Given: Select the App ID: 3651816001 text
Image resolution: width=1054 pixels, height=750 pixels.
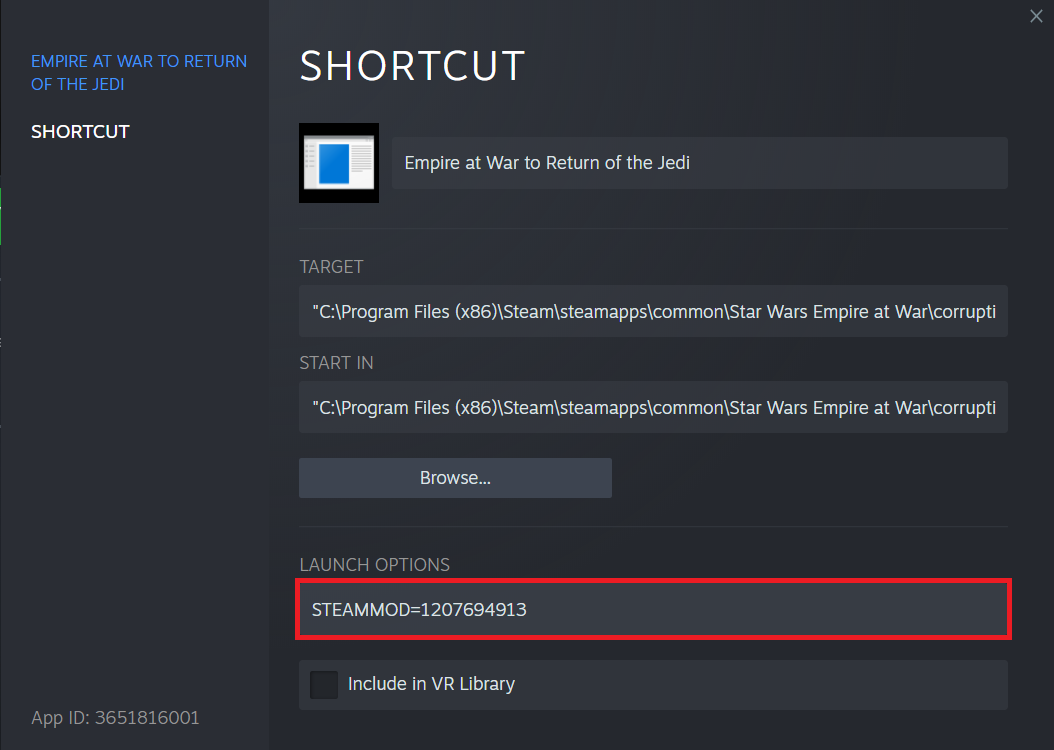Looking at the screenshot, I should click(115, 718).
